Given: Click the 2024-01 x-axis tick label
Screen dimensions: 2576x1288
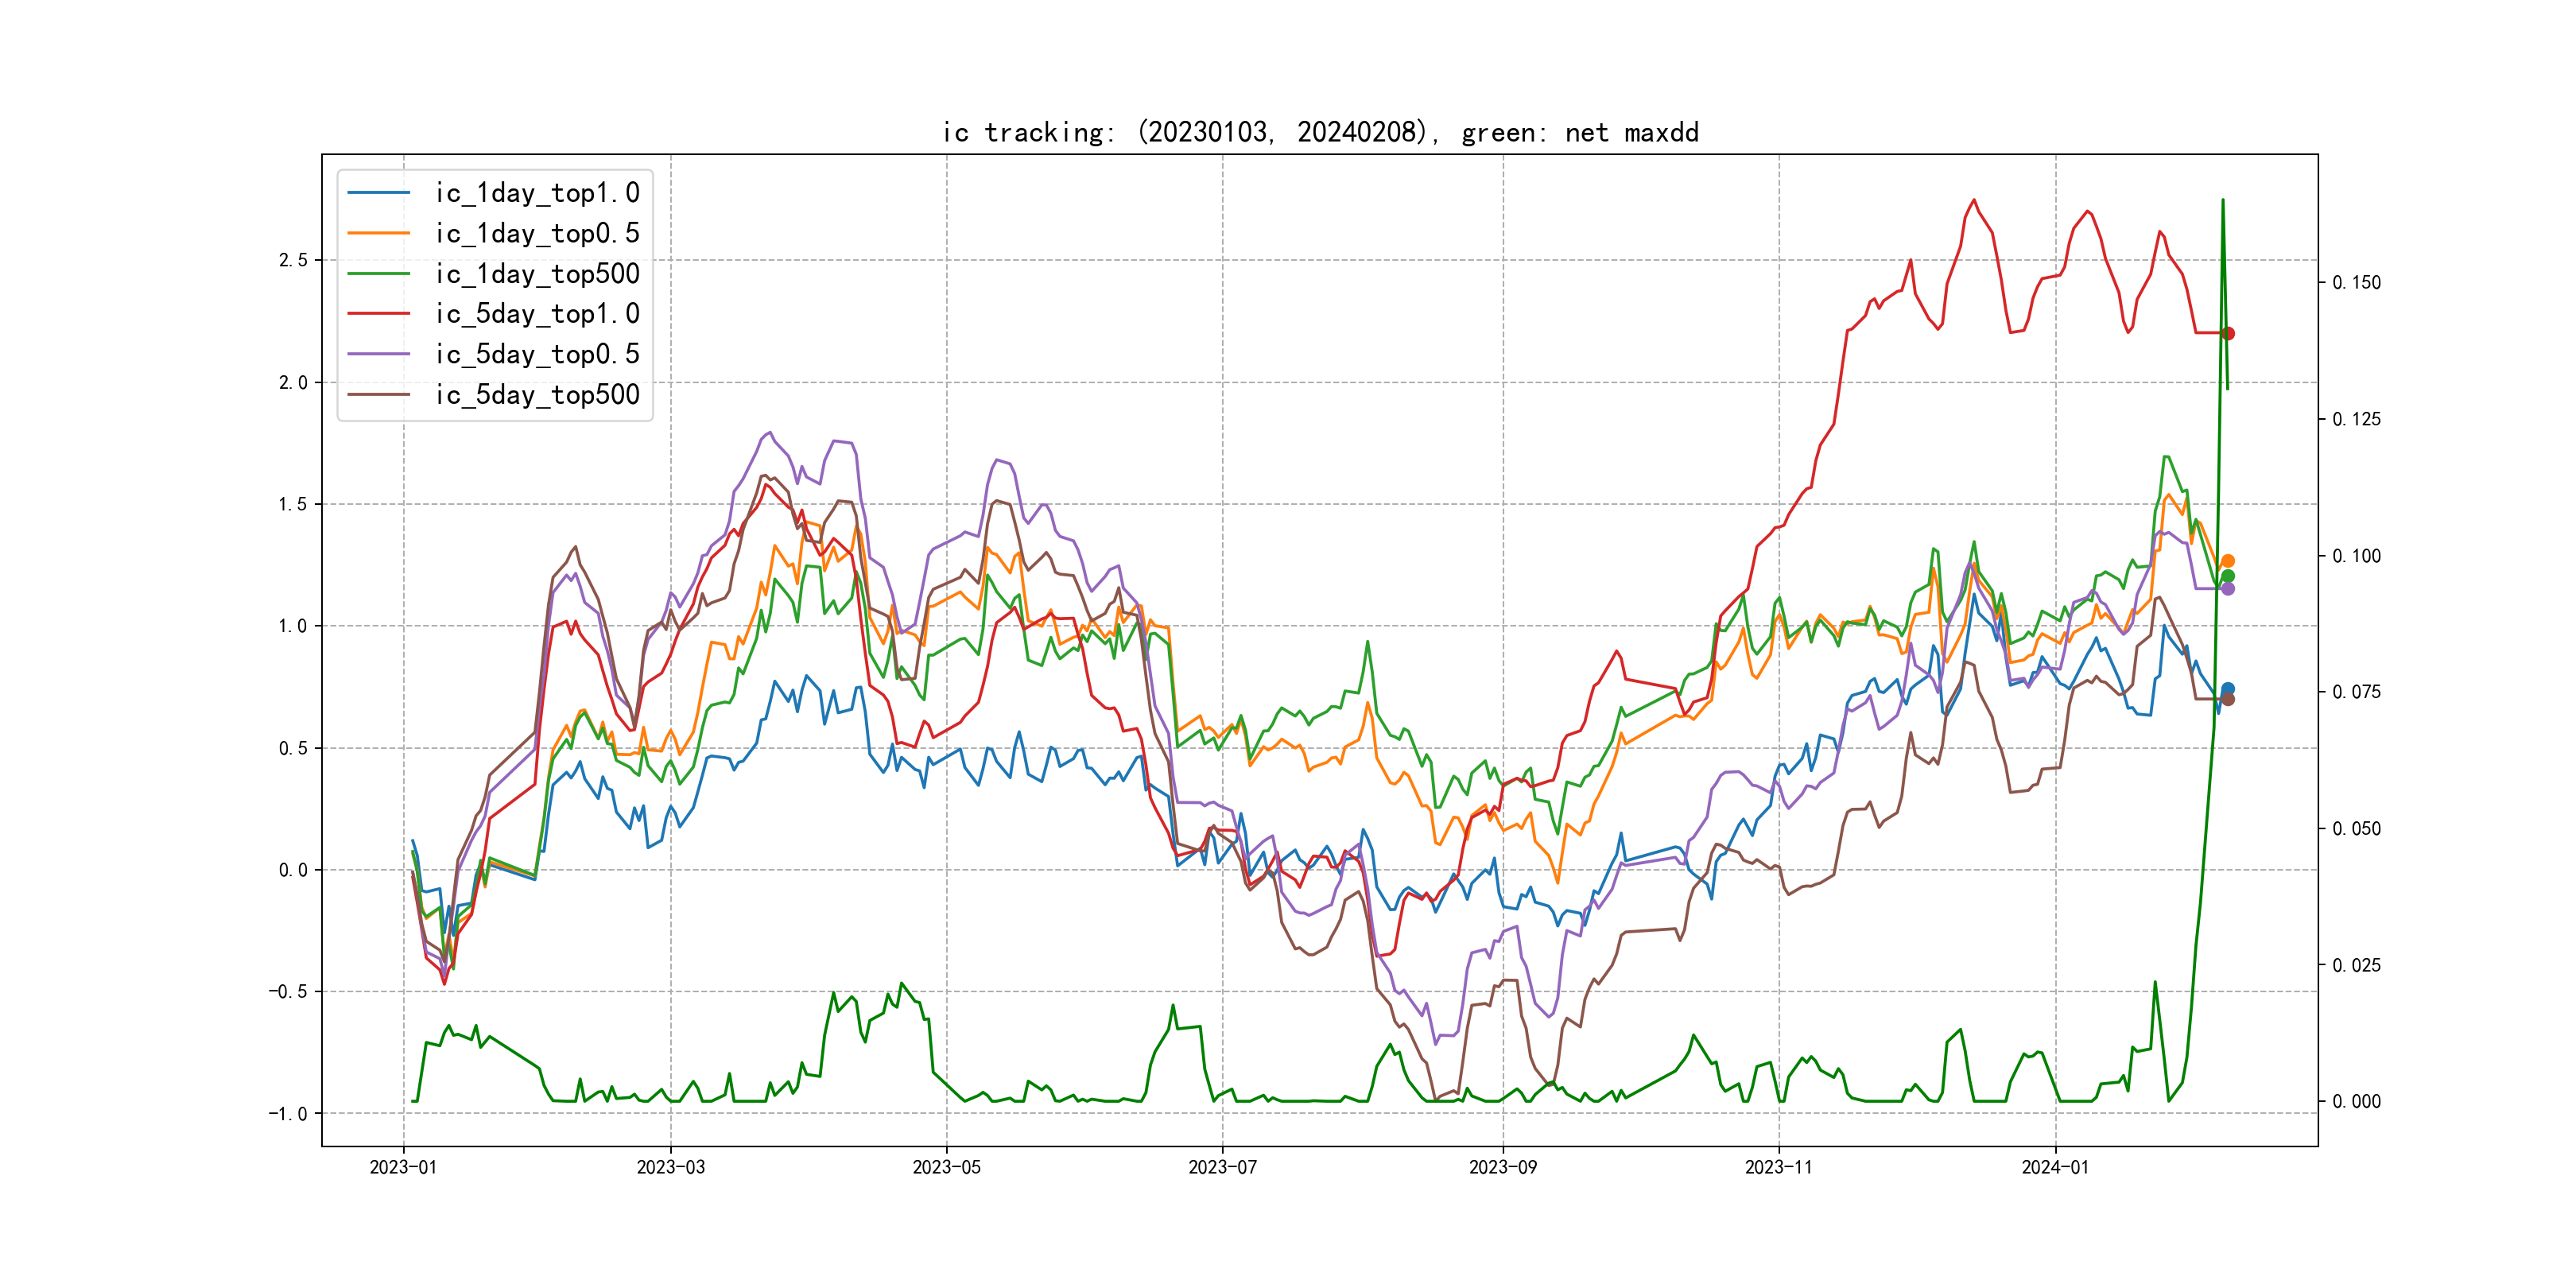Looking at the screenshot, I should [x=2055, y=1167].
